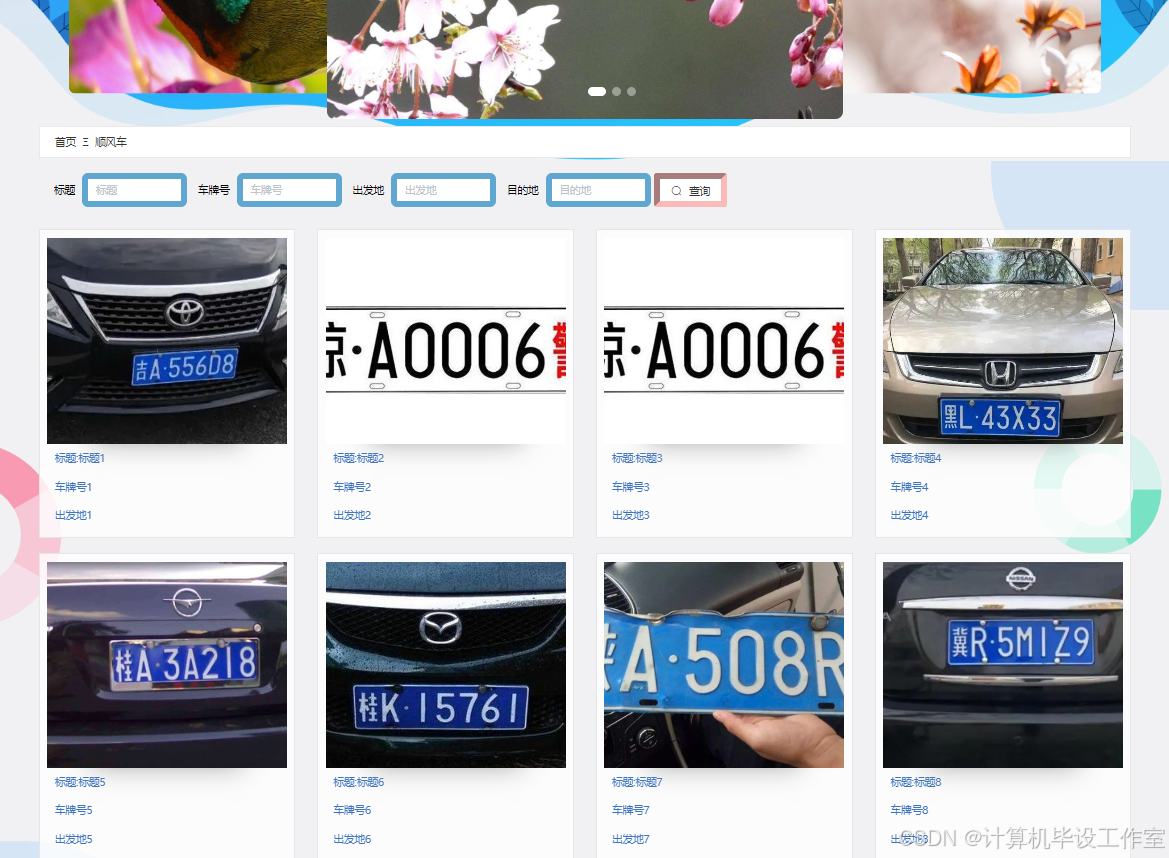Click text 车牌号1
The image size is (1169, 858).
[x=73, y=487]
